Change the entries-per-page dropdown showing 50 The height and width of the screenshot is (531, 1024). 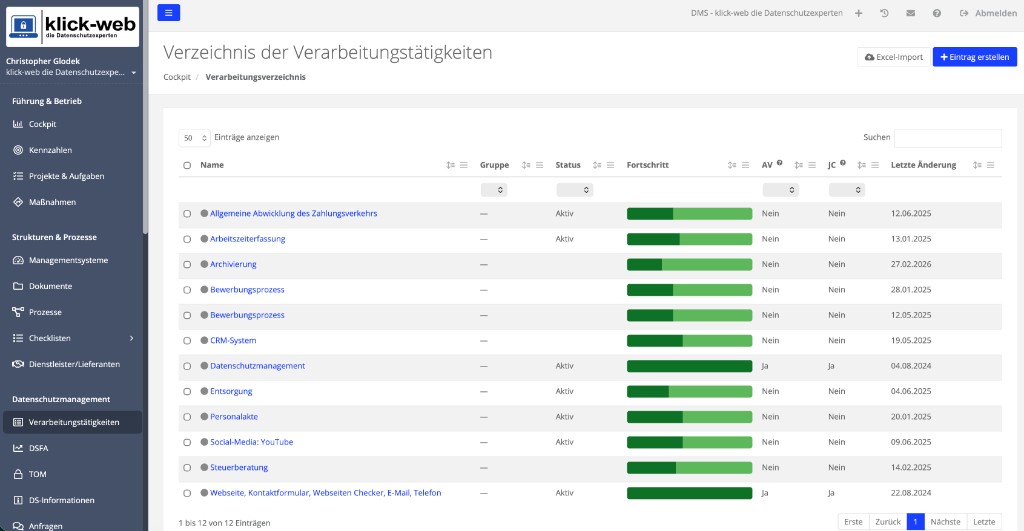tap(195, 138)
